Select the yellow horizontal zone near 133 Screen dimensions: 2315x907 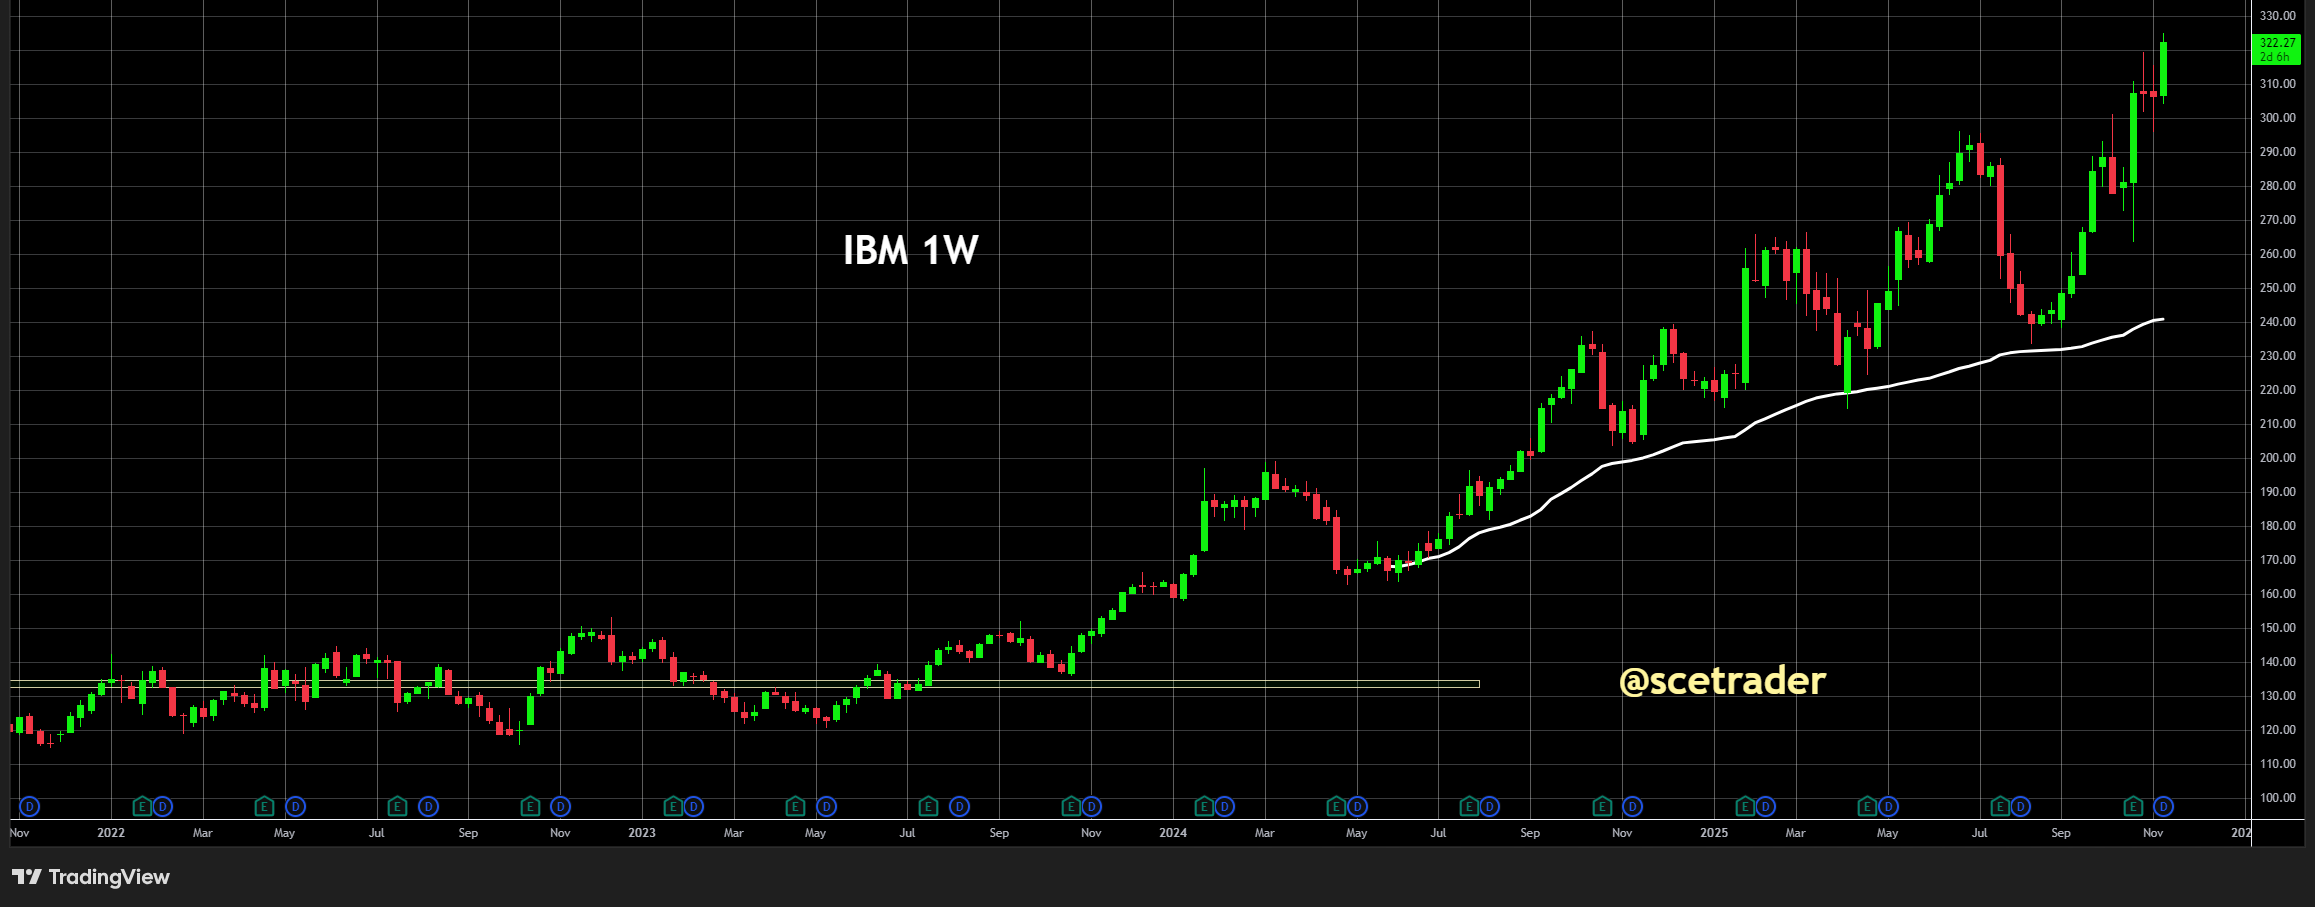745,684
